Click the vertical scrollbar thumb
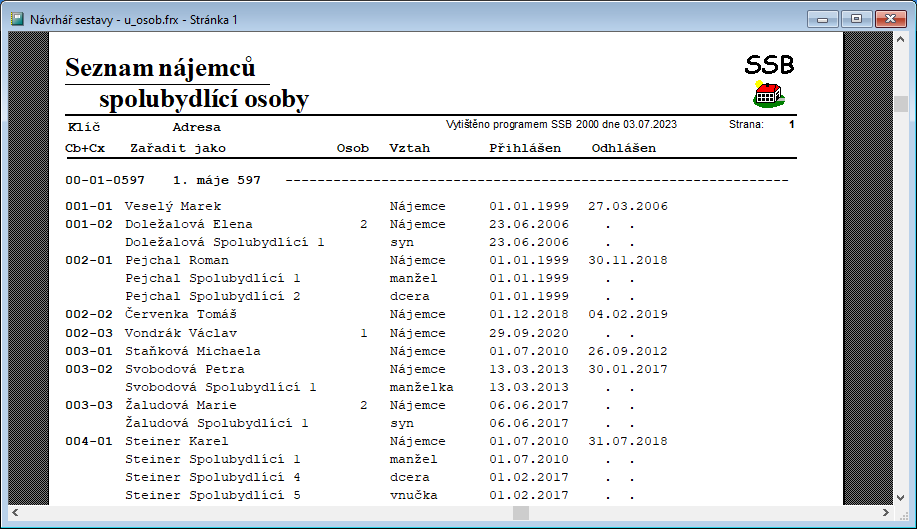The height and width of the screenshot is (529, 917). 900,104
